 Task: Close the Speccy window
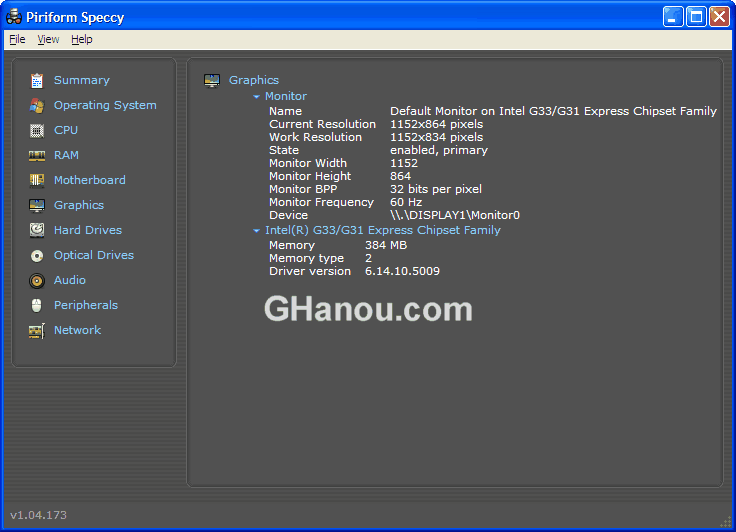point(719,17)
